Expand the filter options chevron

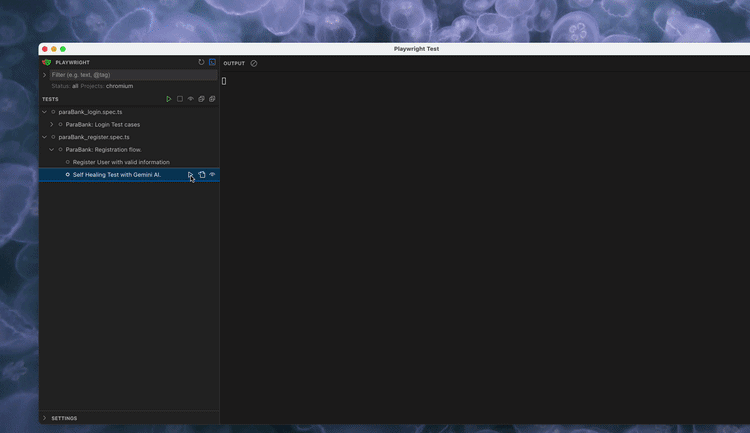click(44, 75)
